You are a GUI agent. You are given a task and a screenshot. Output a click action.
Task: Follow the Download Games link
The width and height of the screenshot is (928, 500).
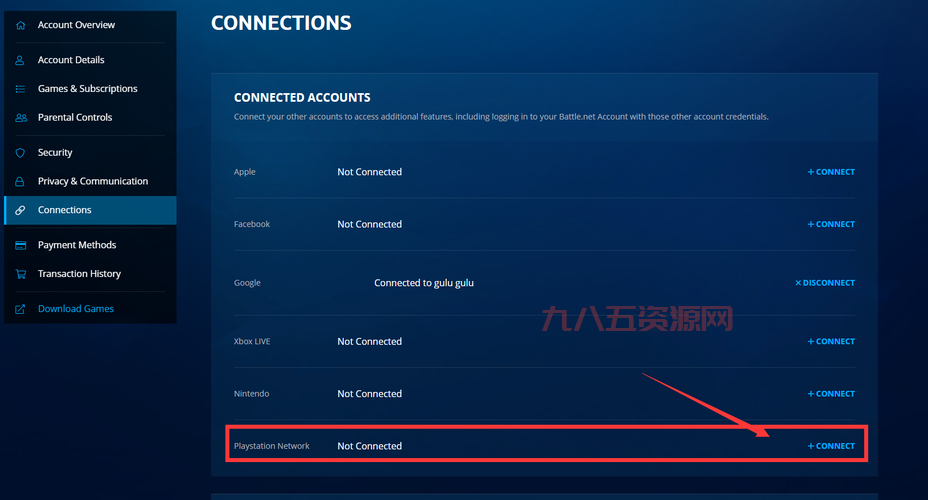[76, 309]
